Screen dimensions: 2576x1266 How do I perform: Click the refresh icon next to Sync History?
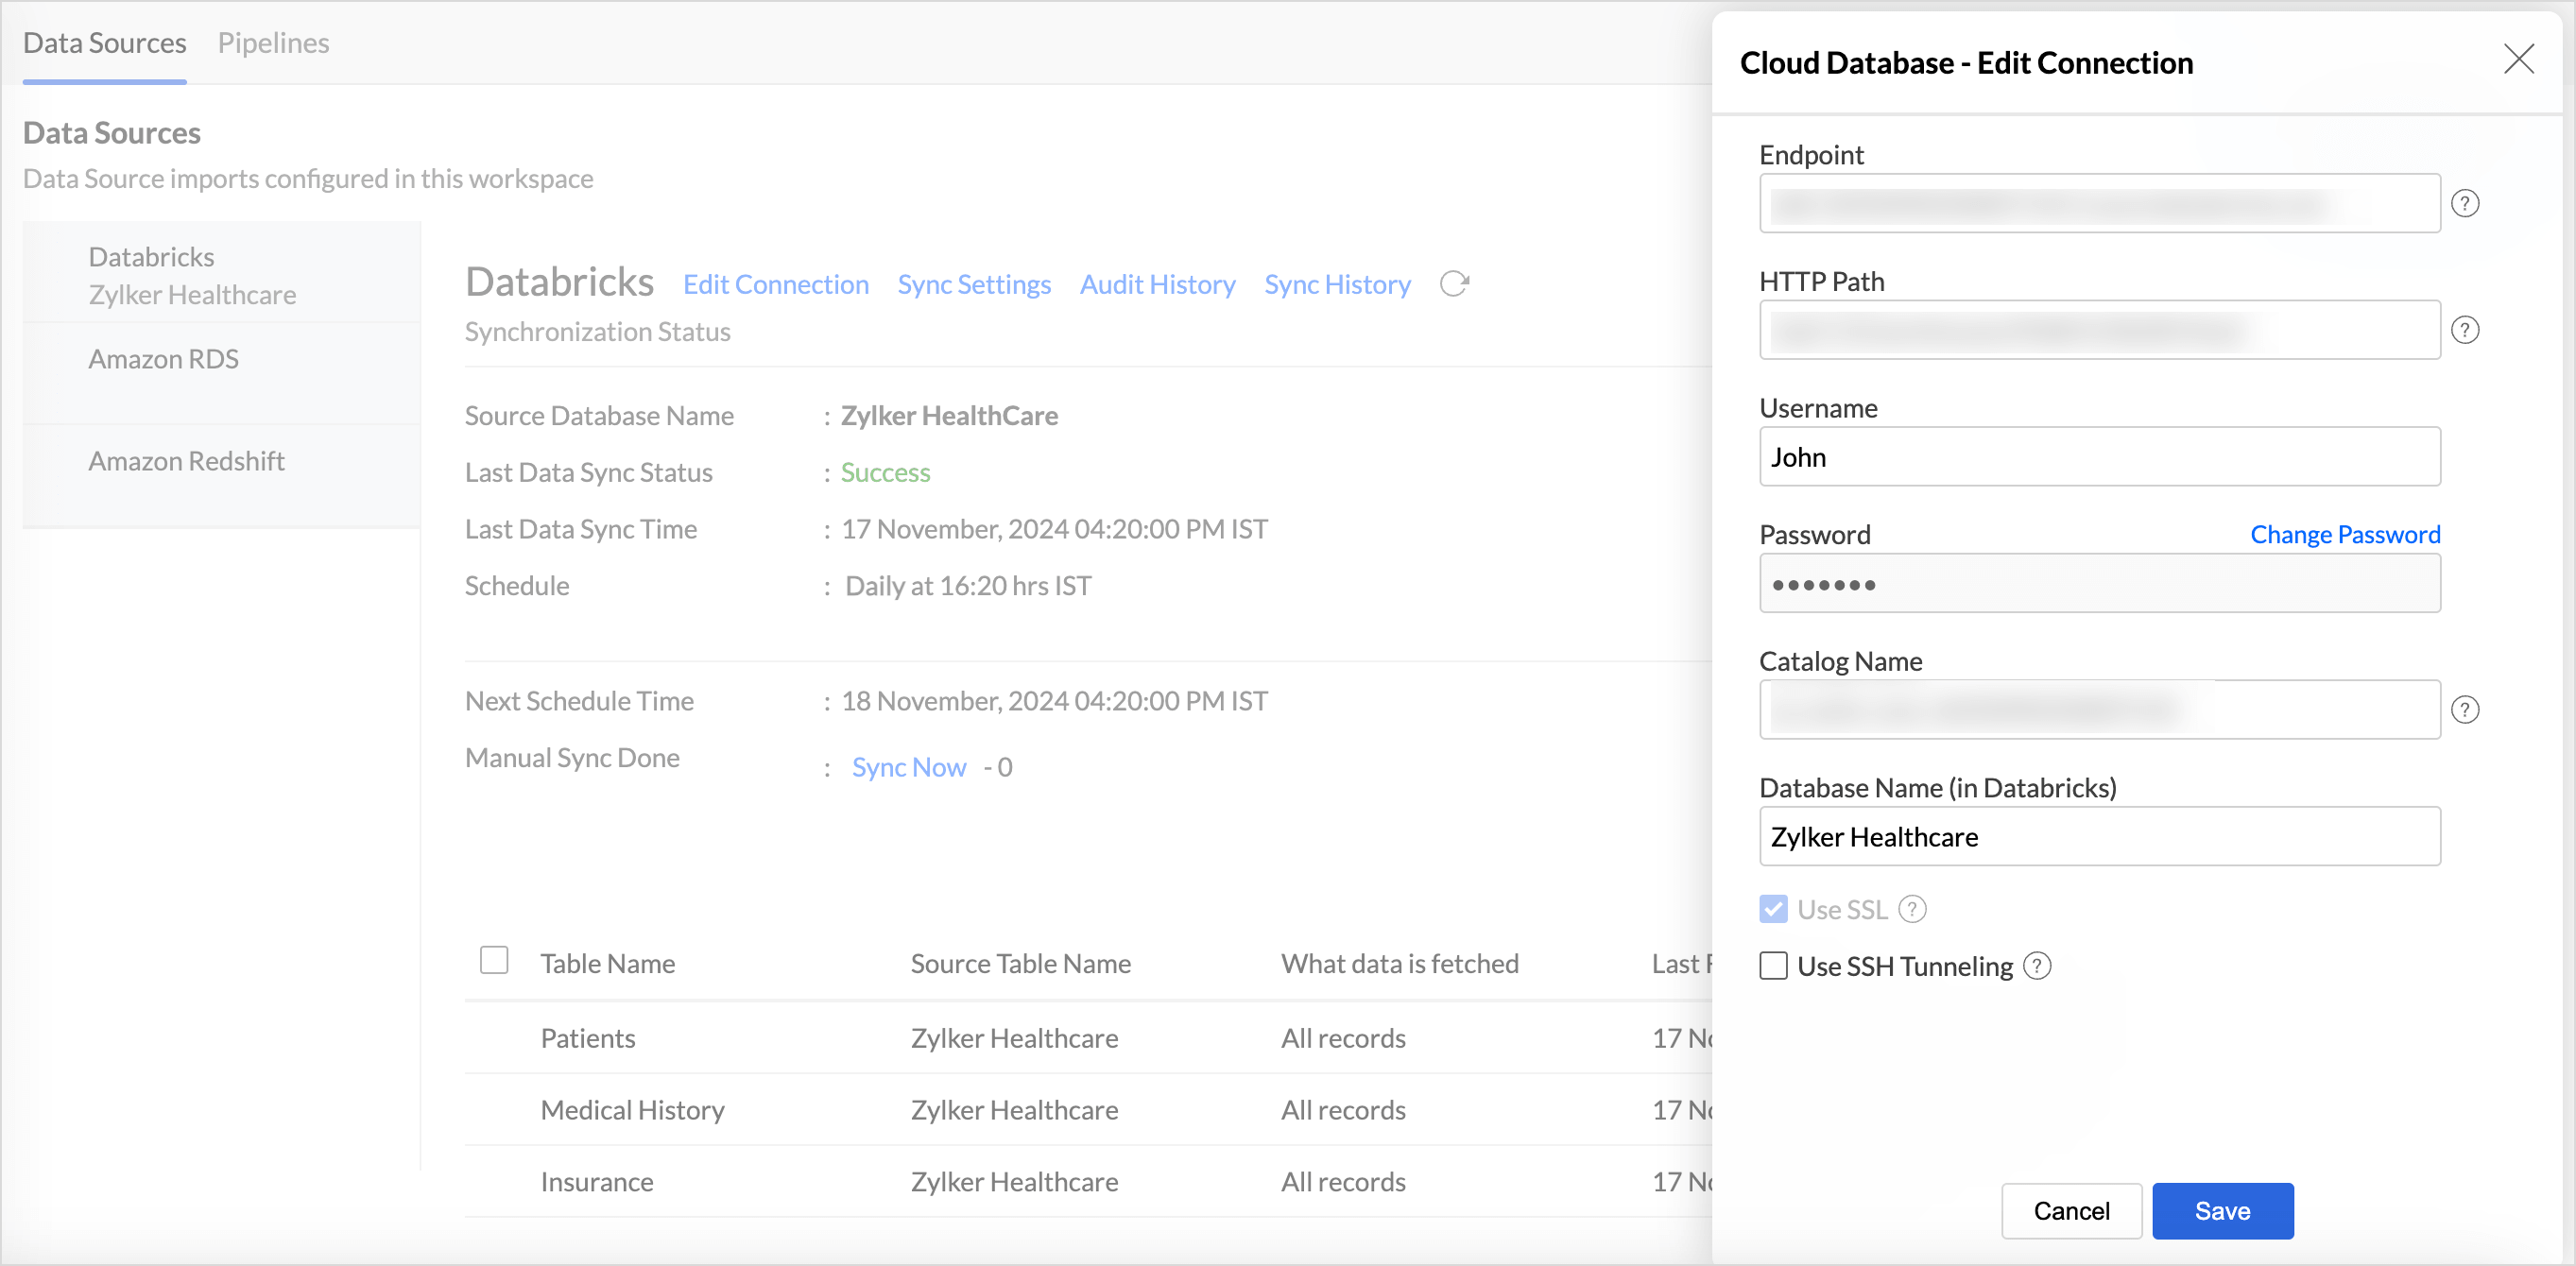coord(1454,284)
